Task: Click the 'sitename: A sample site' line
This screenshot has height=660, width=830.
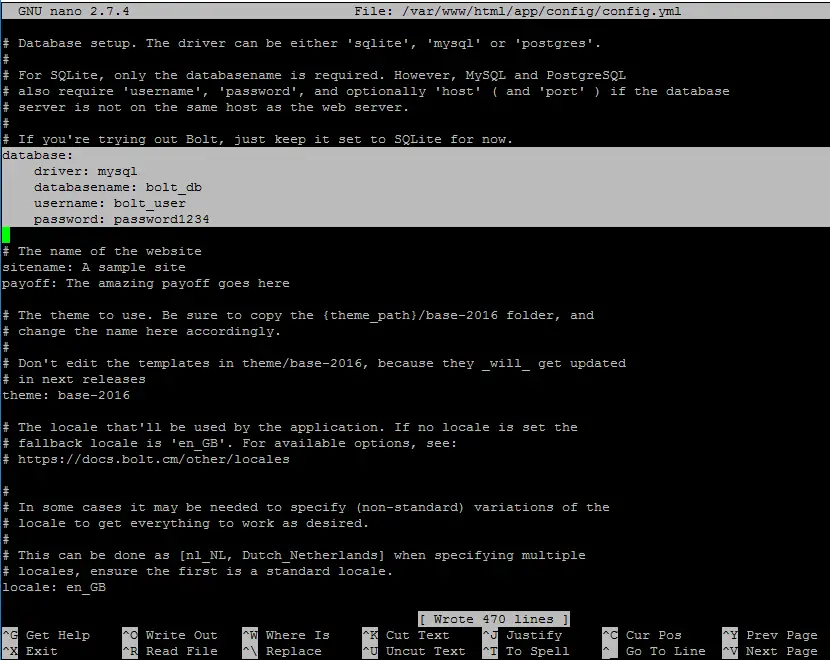Action: click(94, 267)
